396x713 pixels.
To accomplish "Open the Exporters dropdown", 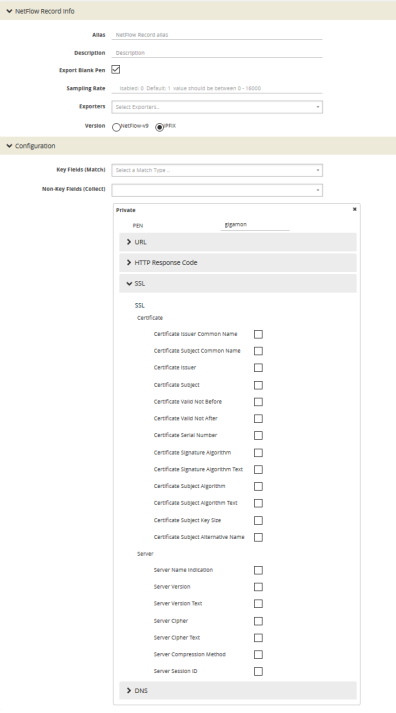I will pos(217,107).
